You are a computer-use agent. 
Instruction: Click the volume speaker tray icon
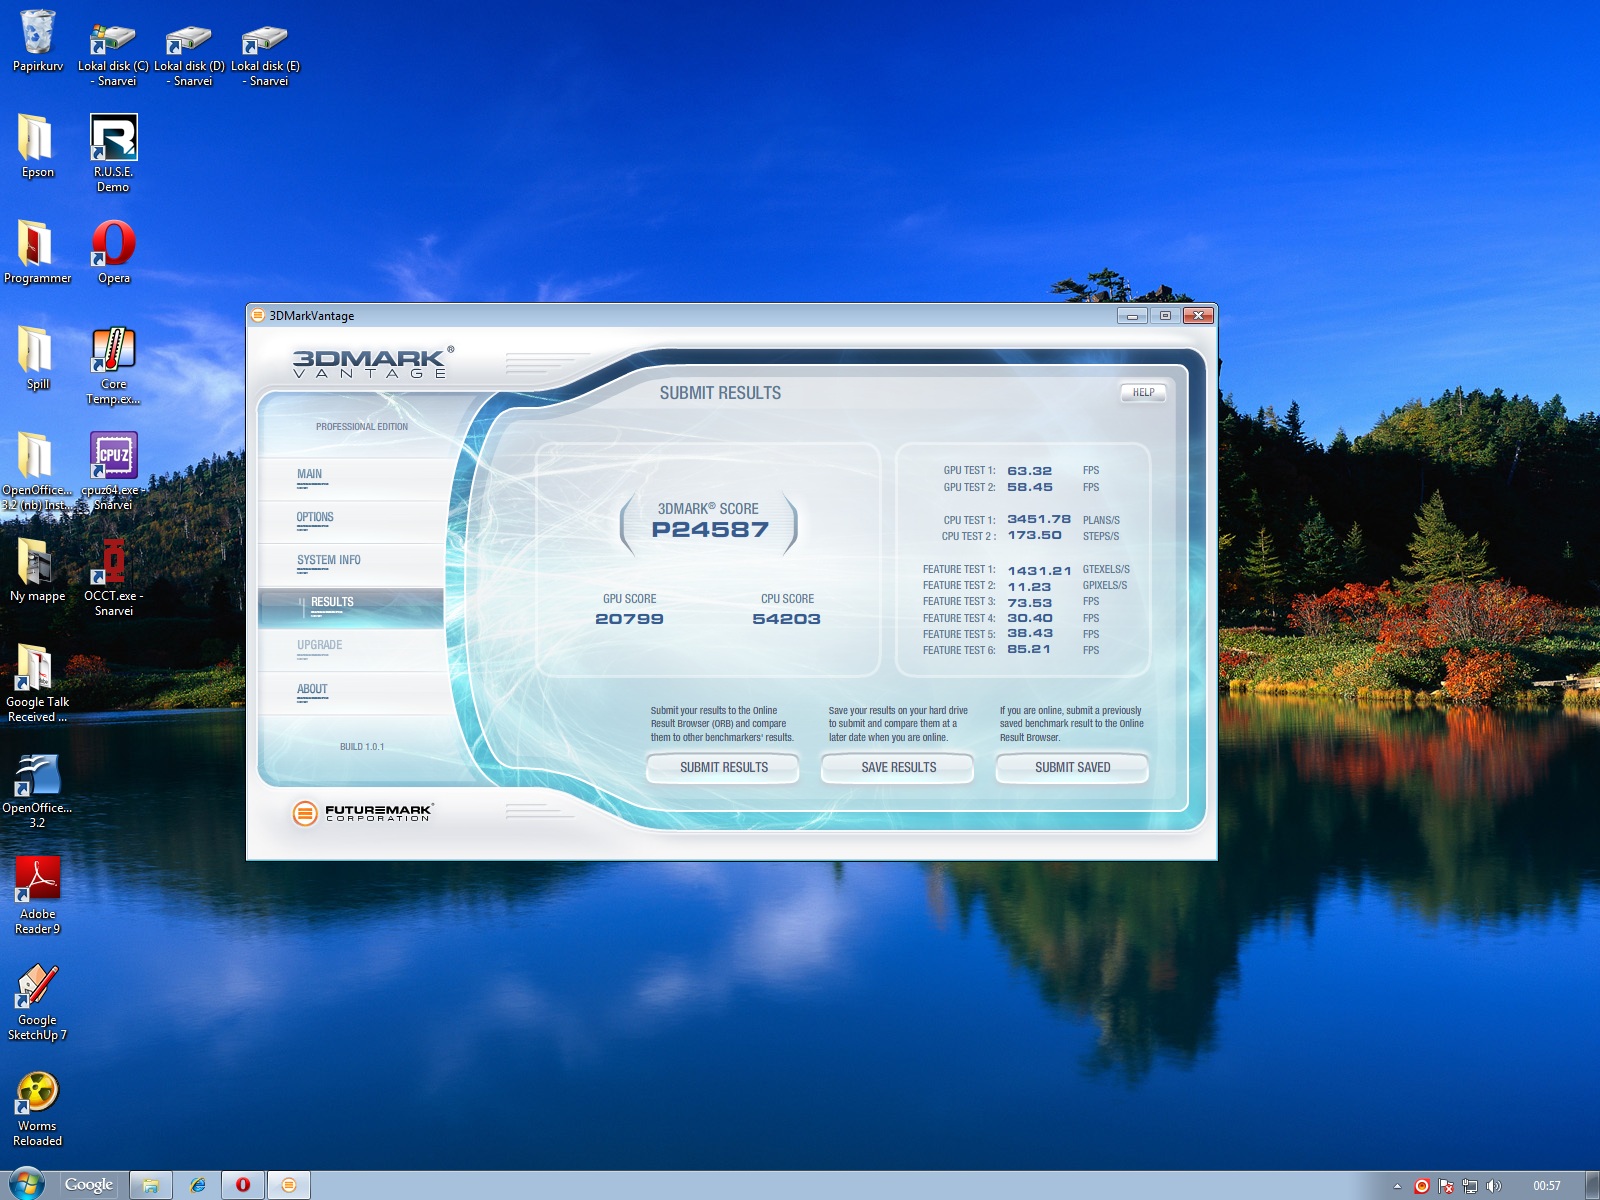[1494, 1186]
